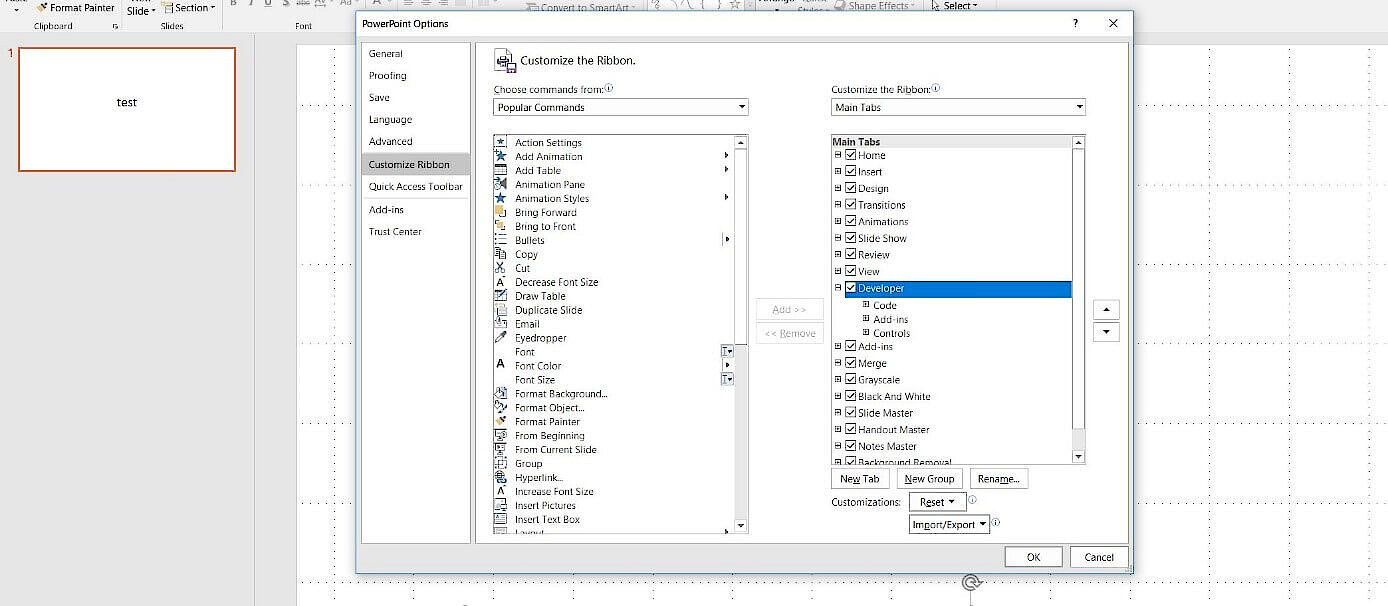
Task: Disable the Slide Master checkbox
Action: coord(852,412)
